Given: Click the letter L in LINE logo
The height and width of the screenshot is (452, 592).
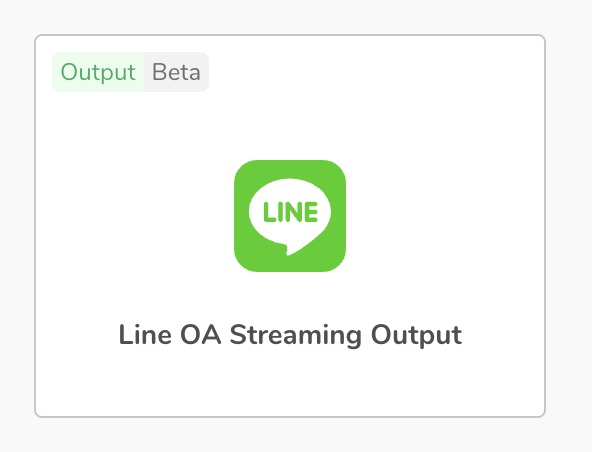Looking at the screenshot, I should 268,212.
